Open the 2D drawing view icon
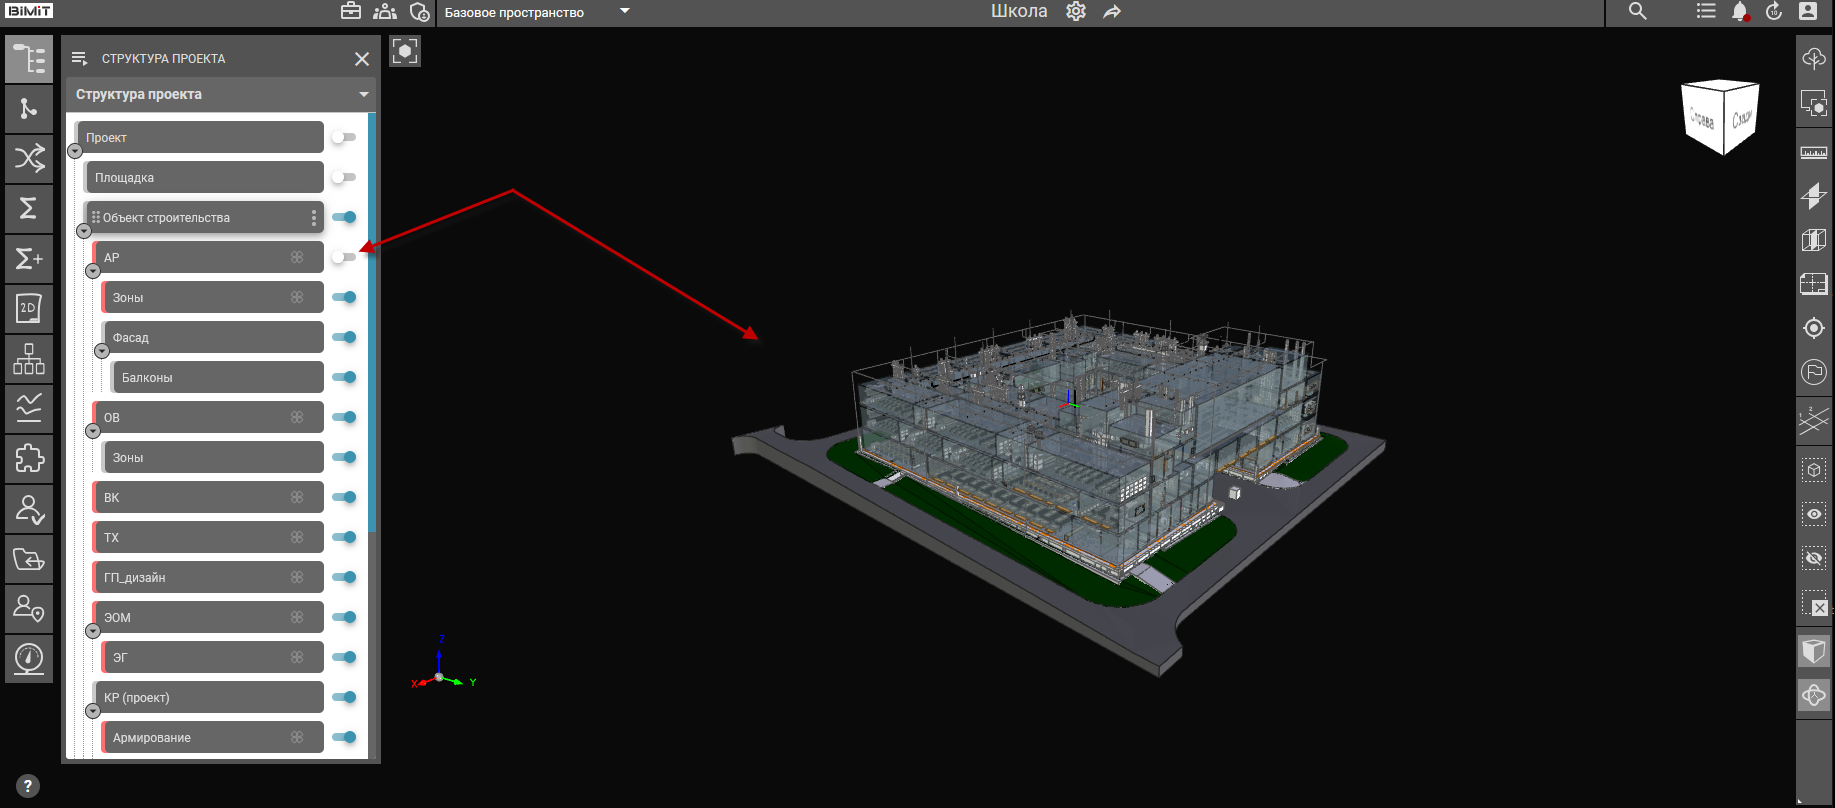 [x=29, y=309]
